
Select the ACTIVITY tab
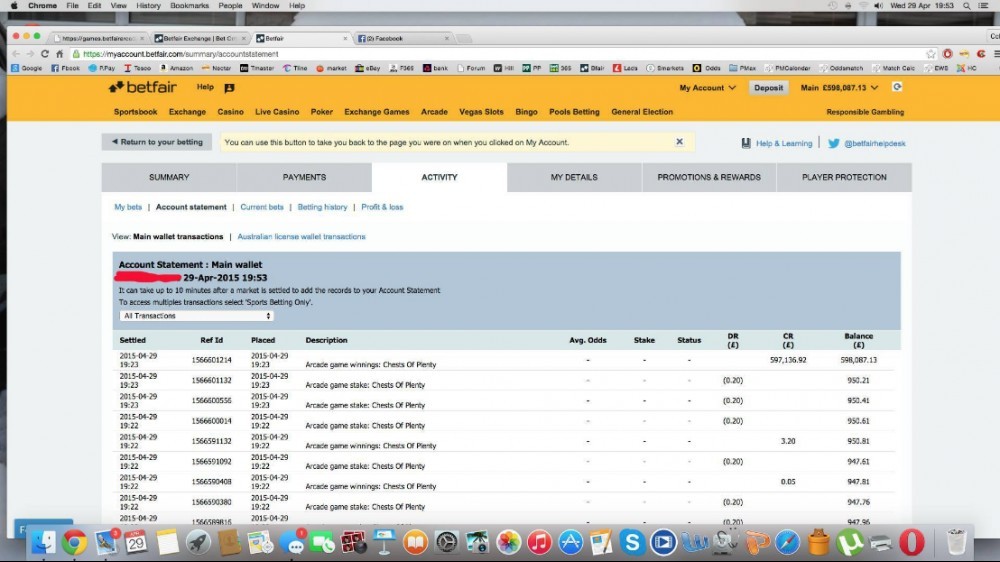click(x=439, y=177)
